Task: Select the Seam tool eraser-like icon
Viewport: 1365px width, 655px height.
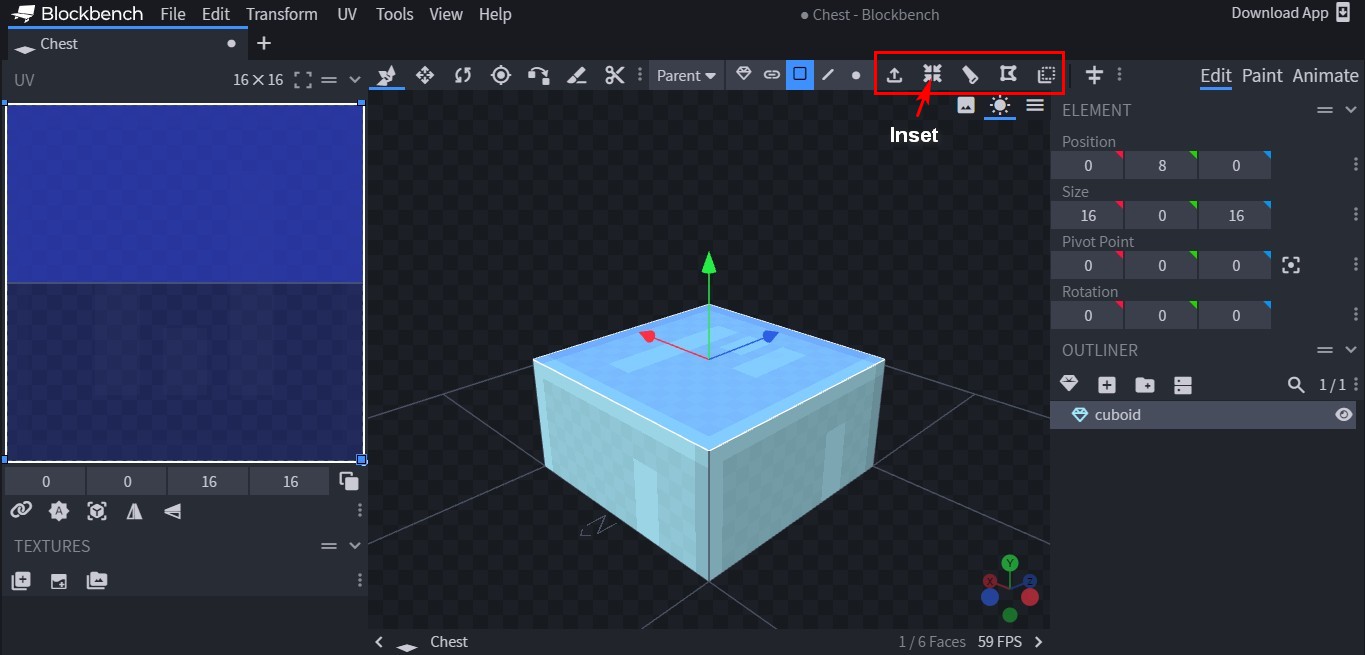Action: pyautogui.click(x=576, y=75)
